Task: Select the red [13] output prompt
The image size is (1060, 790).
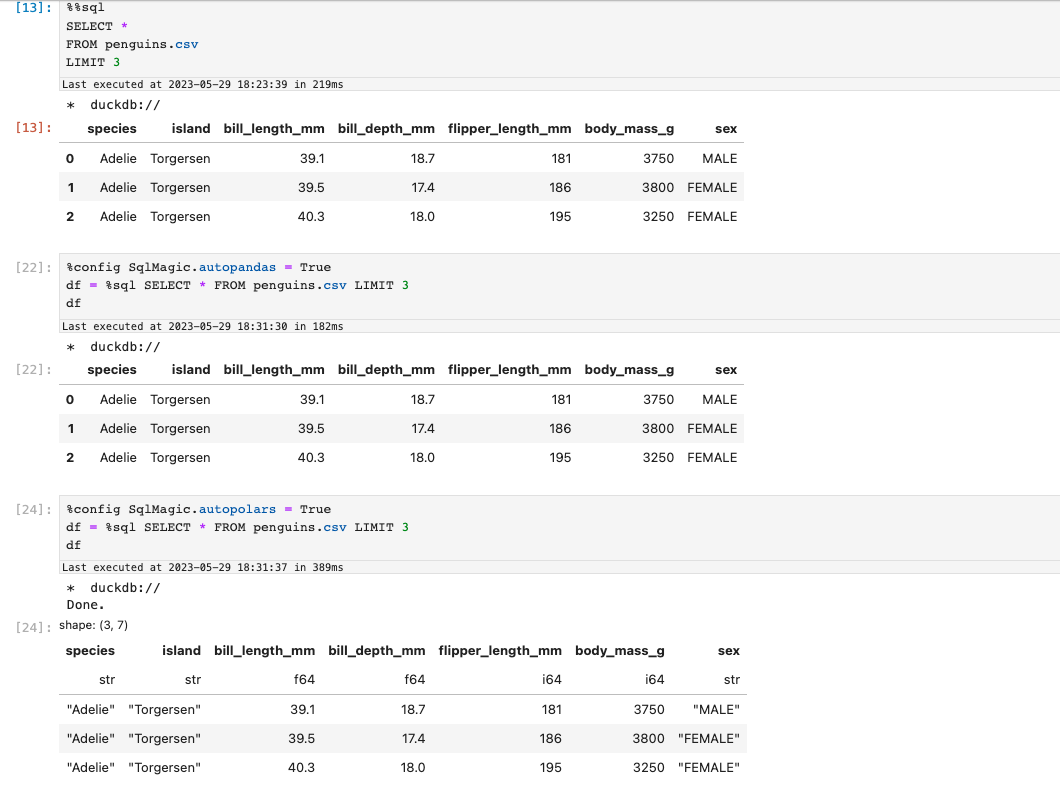Action: [x=34, y=128]
